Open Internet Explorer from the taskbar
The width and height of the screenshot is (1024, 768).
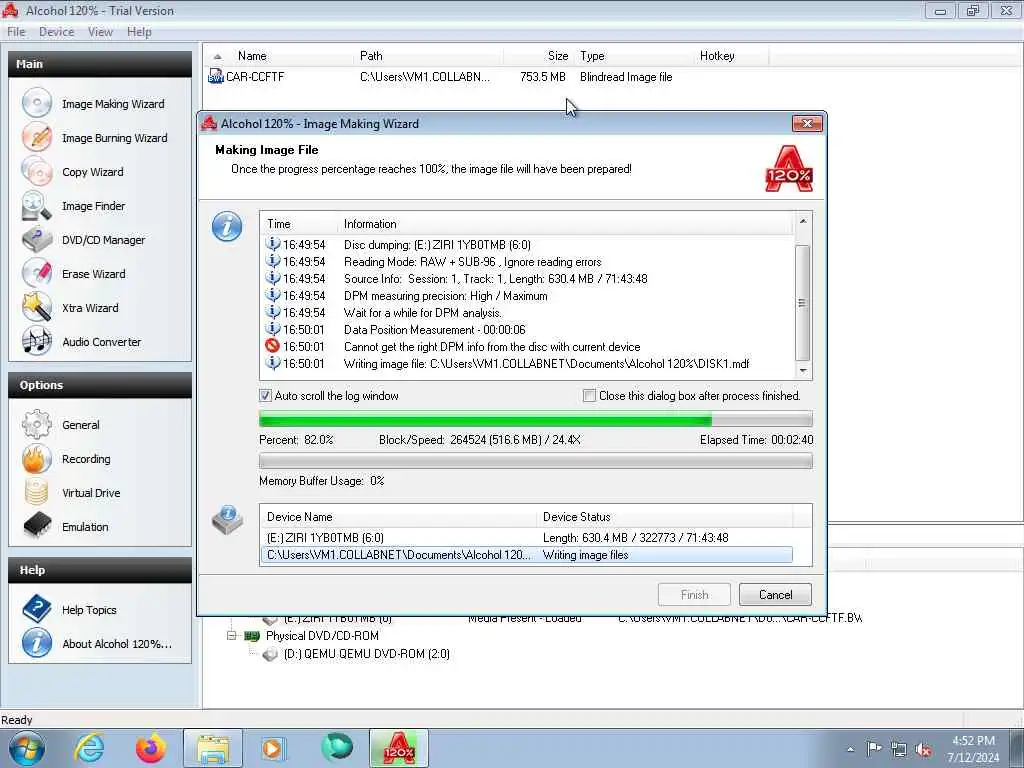[89, 748]
